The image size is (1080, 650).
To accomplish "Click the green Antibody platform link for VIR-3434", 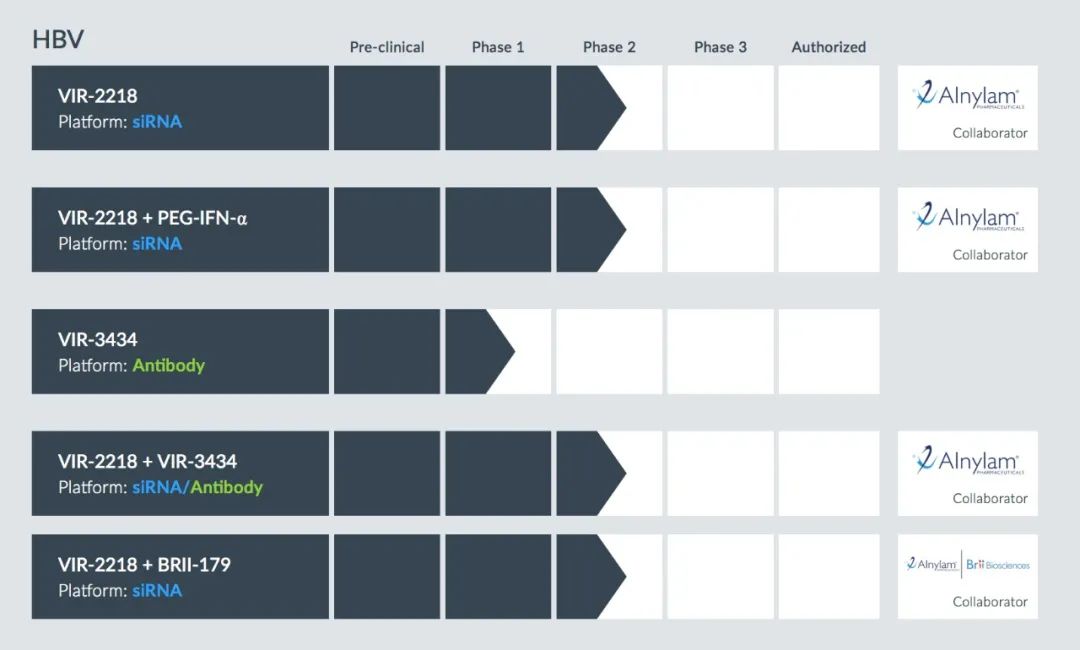I will coord(168,366).
